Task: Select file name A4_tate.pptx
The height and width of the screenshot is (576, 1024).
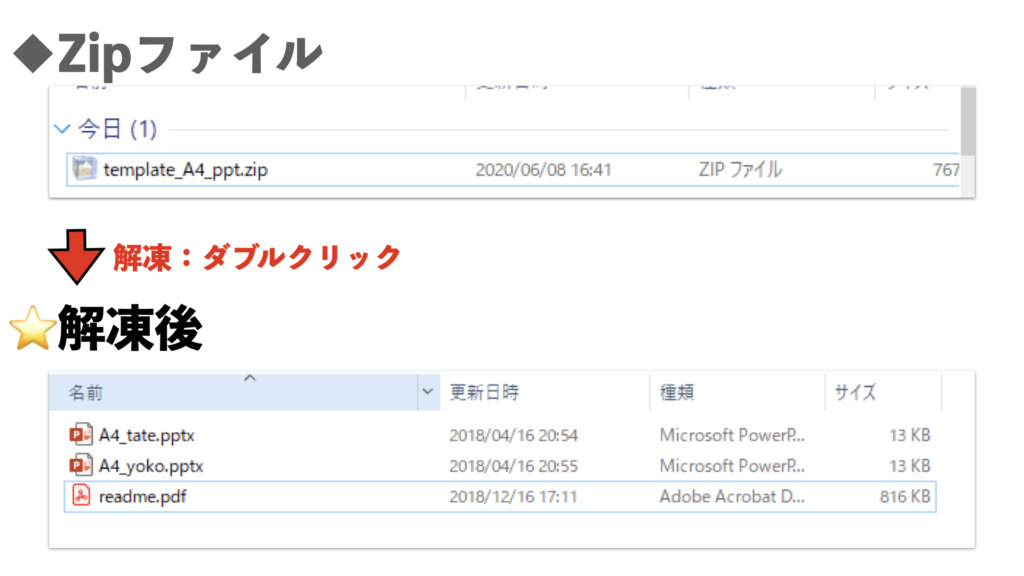Action: pyautogui.click(x=147, y=435)
